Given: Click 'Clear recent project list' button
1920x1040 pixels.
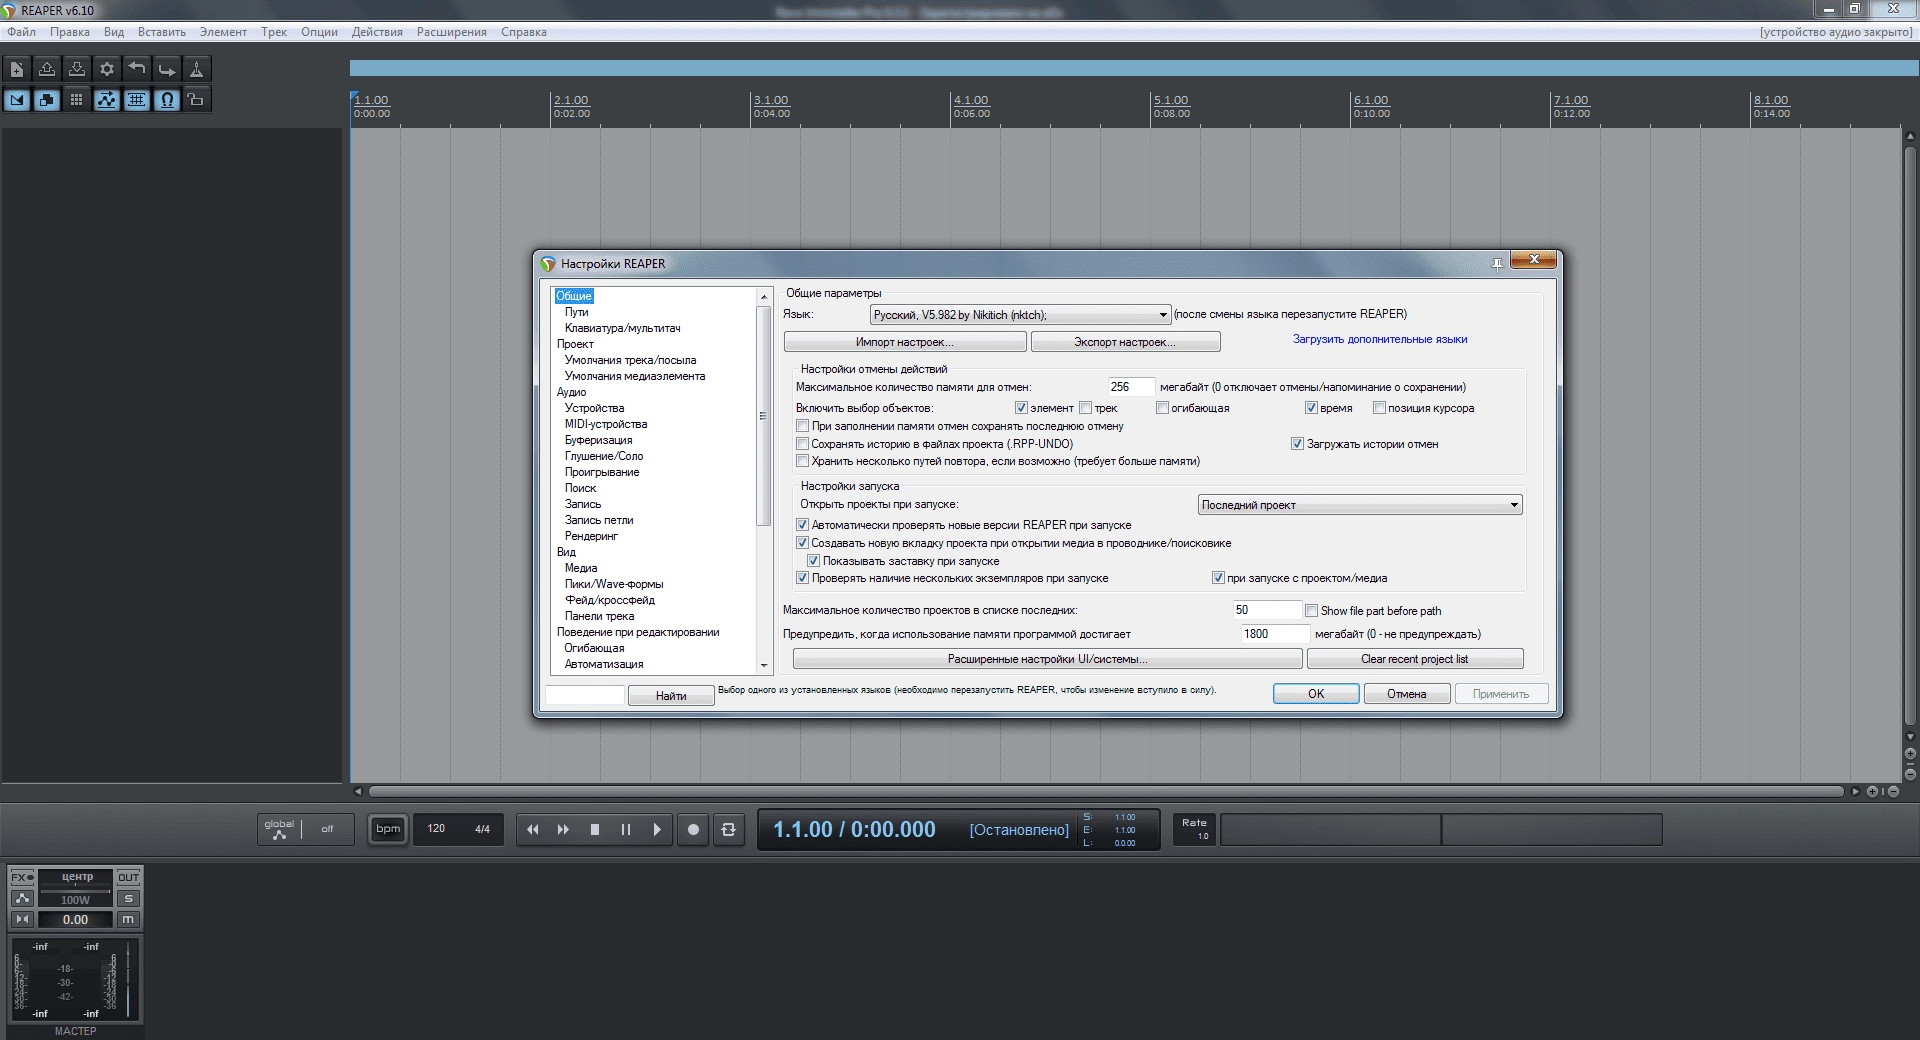Looking at the screenshot, I should click(x=1415, y=659).
